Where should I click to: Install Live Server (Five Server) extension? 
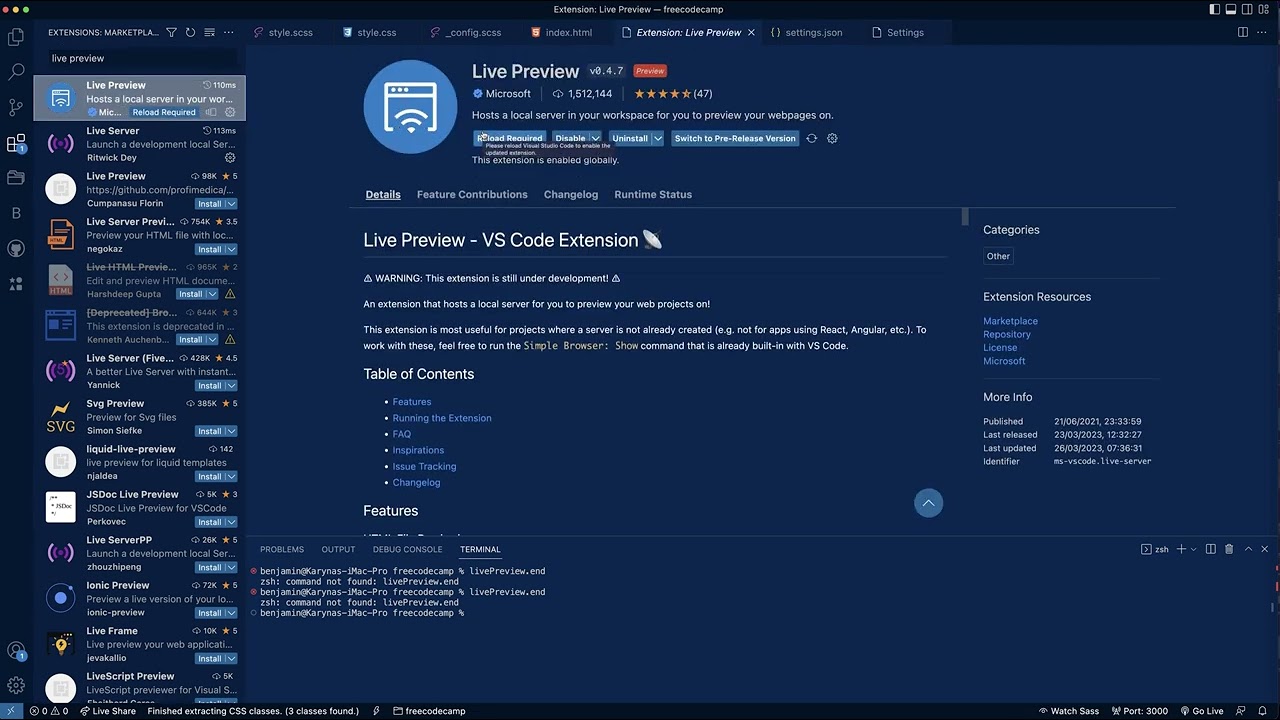coord(209,385)
